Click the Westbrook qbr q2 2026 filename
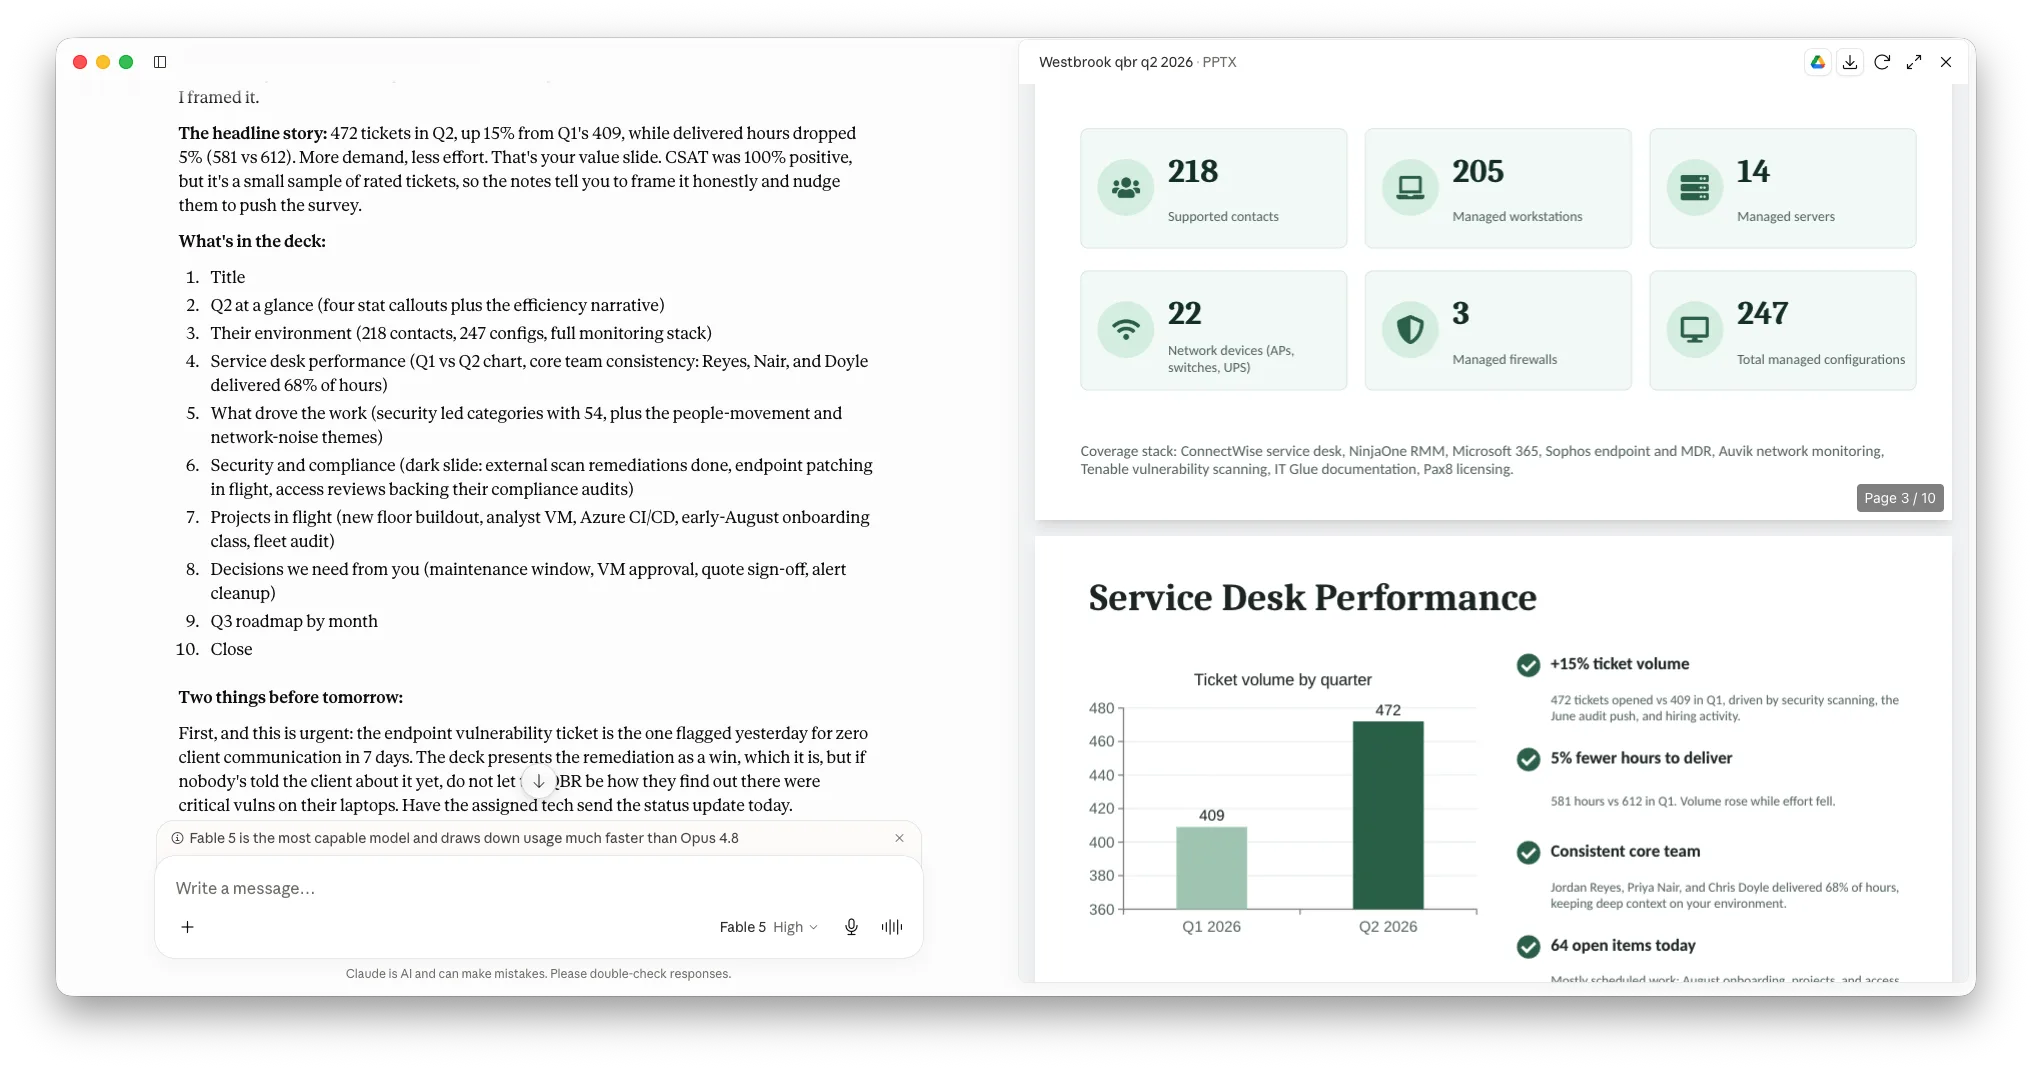This screenshot has height=1070, width=2032. pyautogui.click(x=1116, y=62)
